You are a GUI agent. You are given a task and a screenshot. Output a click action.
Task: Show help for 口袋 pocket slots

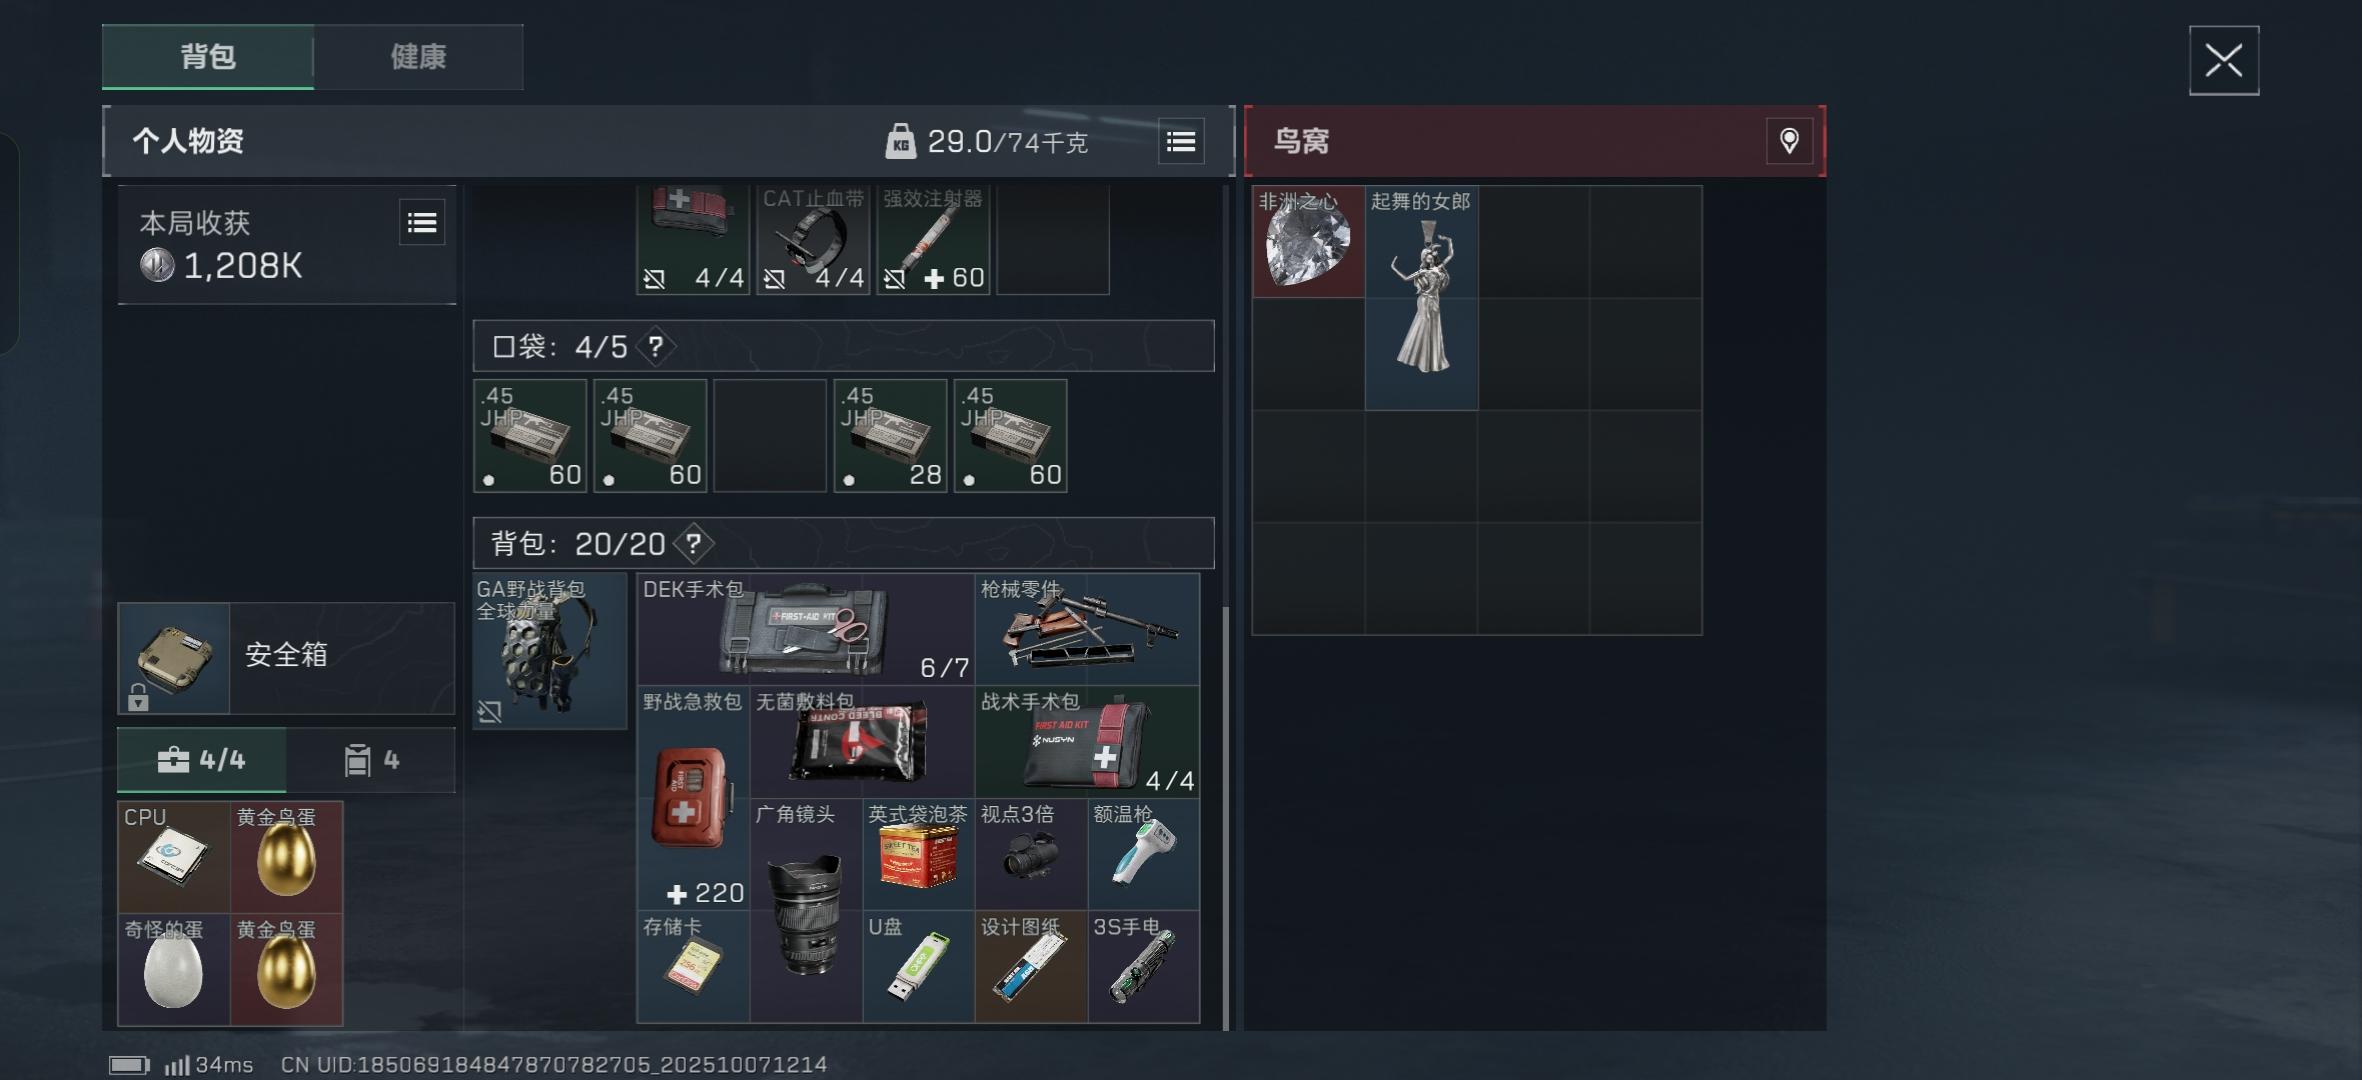655,347
